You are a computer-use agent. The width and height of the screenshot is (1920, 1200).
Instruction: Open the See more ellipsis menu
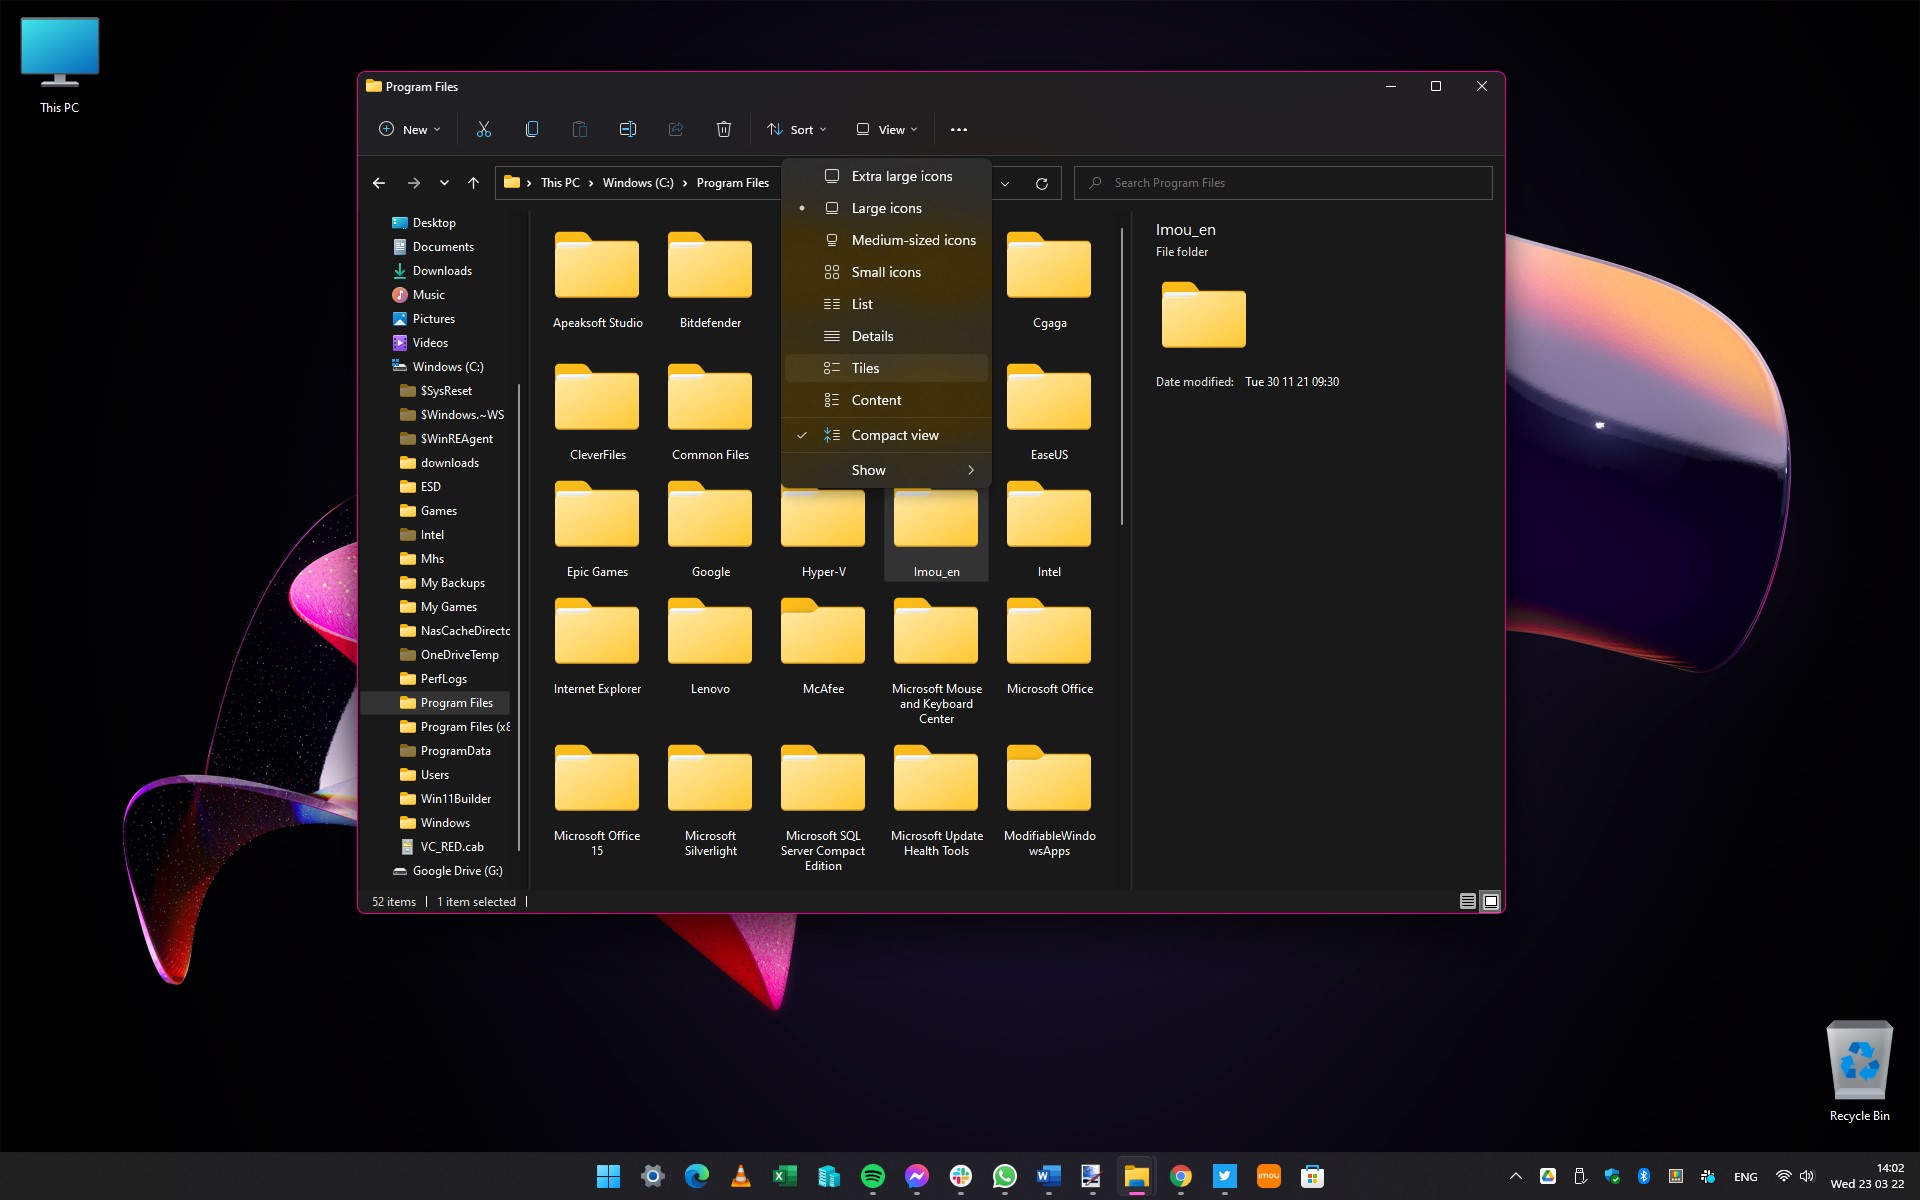coord(959,129)
